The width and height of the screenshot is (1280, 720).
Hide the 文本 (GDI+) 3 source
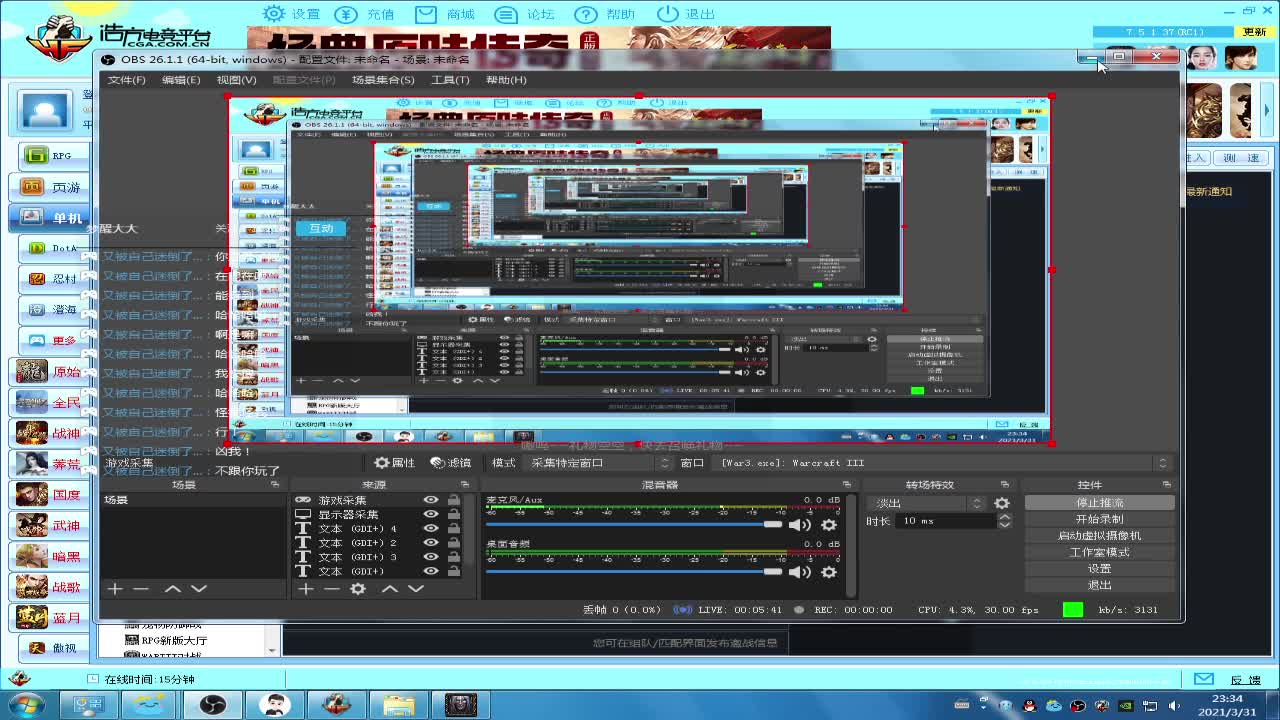tap(431, 557)
